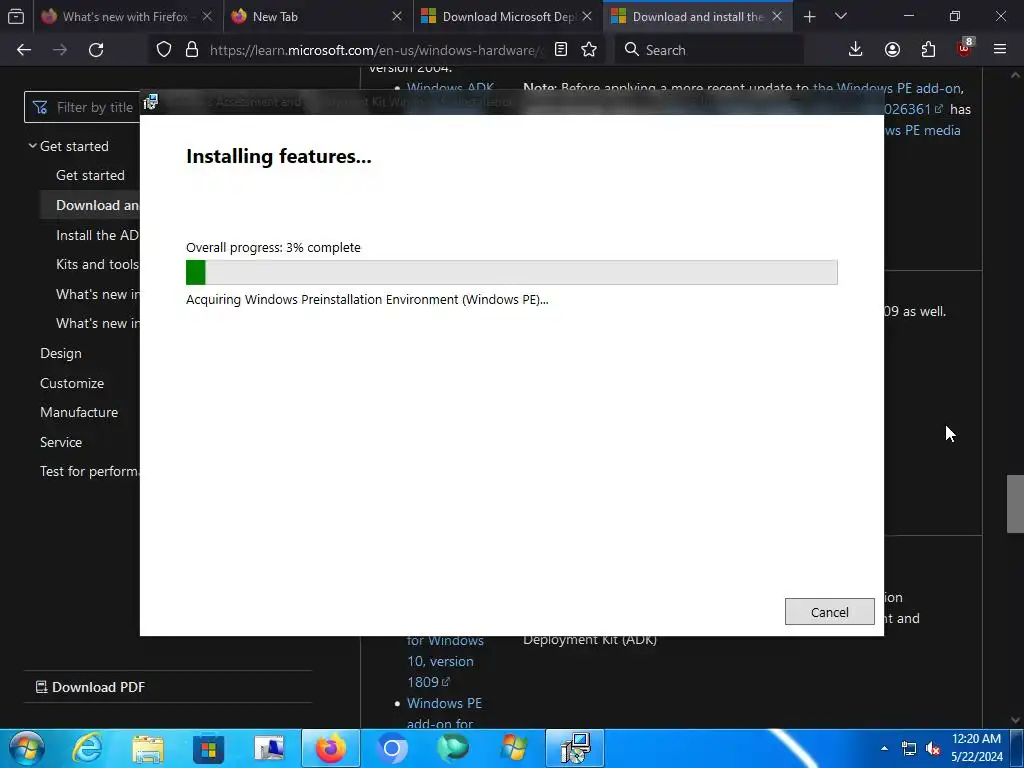
Task: Open the Manufacture section in sidebar
Action: [x=79, y=413]
